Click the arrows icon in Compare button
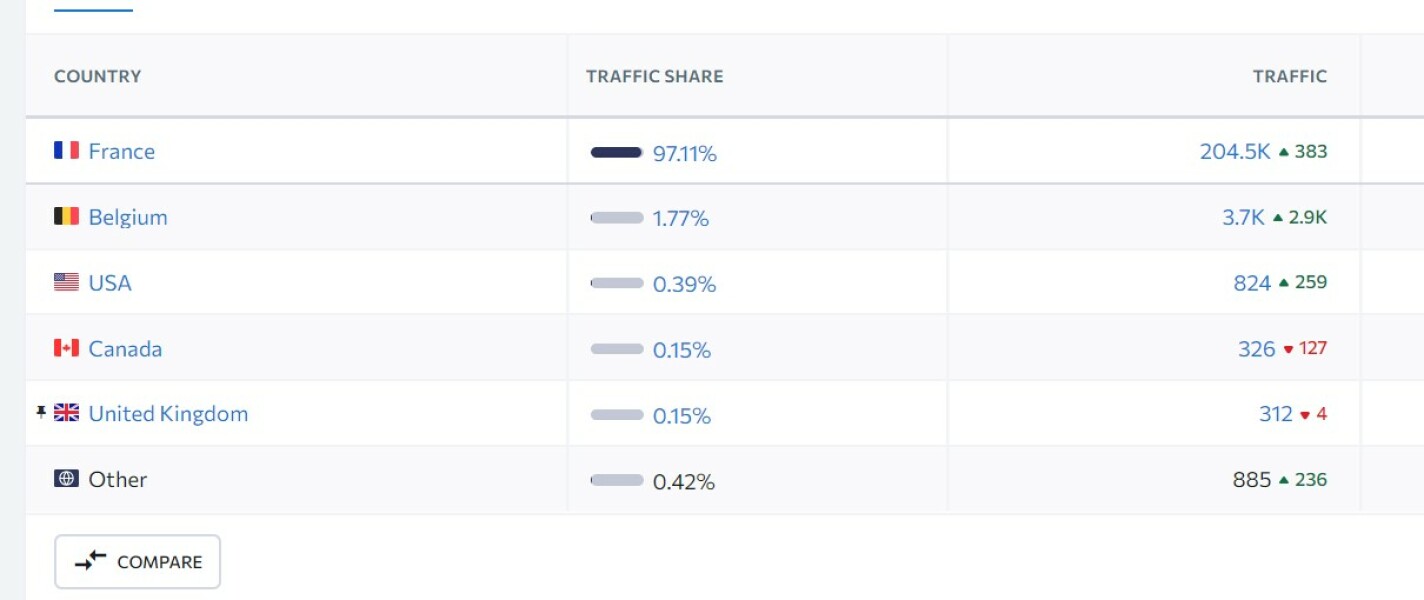Screen dimensions: 1424x600 click(91, 561)
